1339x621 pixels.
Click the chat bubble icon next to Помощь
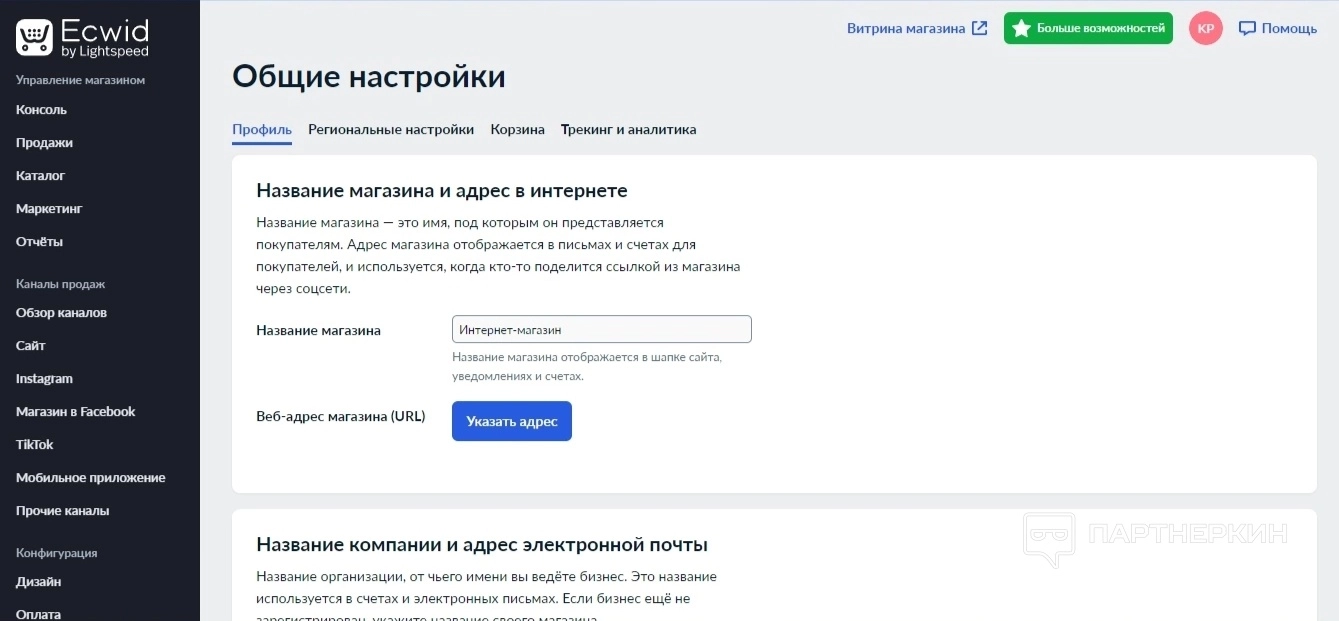(1247, 28)
